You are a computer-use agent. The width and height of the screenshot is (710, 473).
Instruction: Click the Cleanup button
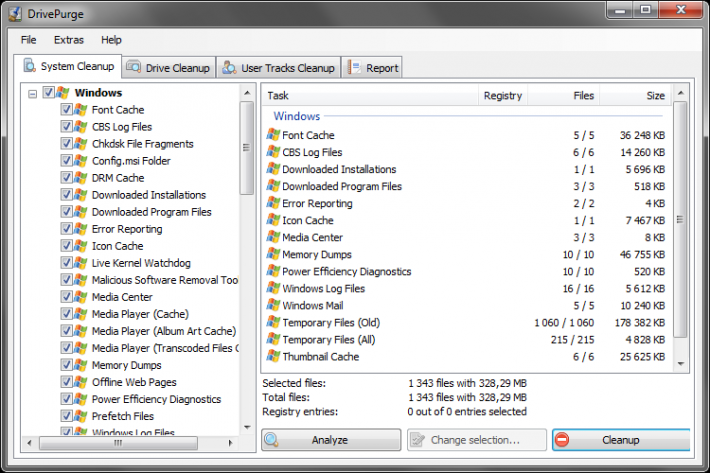(621, 440)
